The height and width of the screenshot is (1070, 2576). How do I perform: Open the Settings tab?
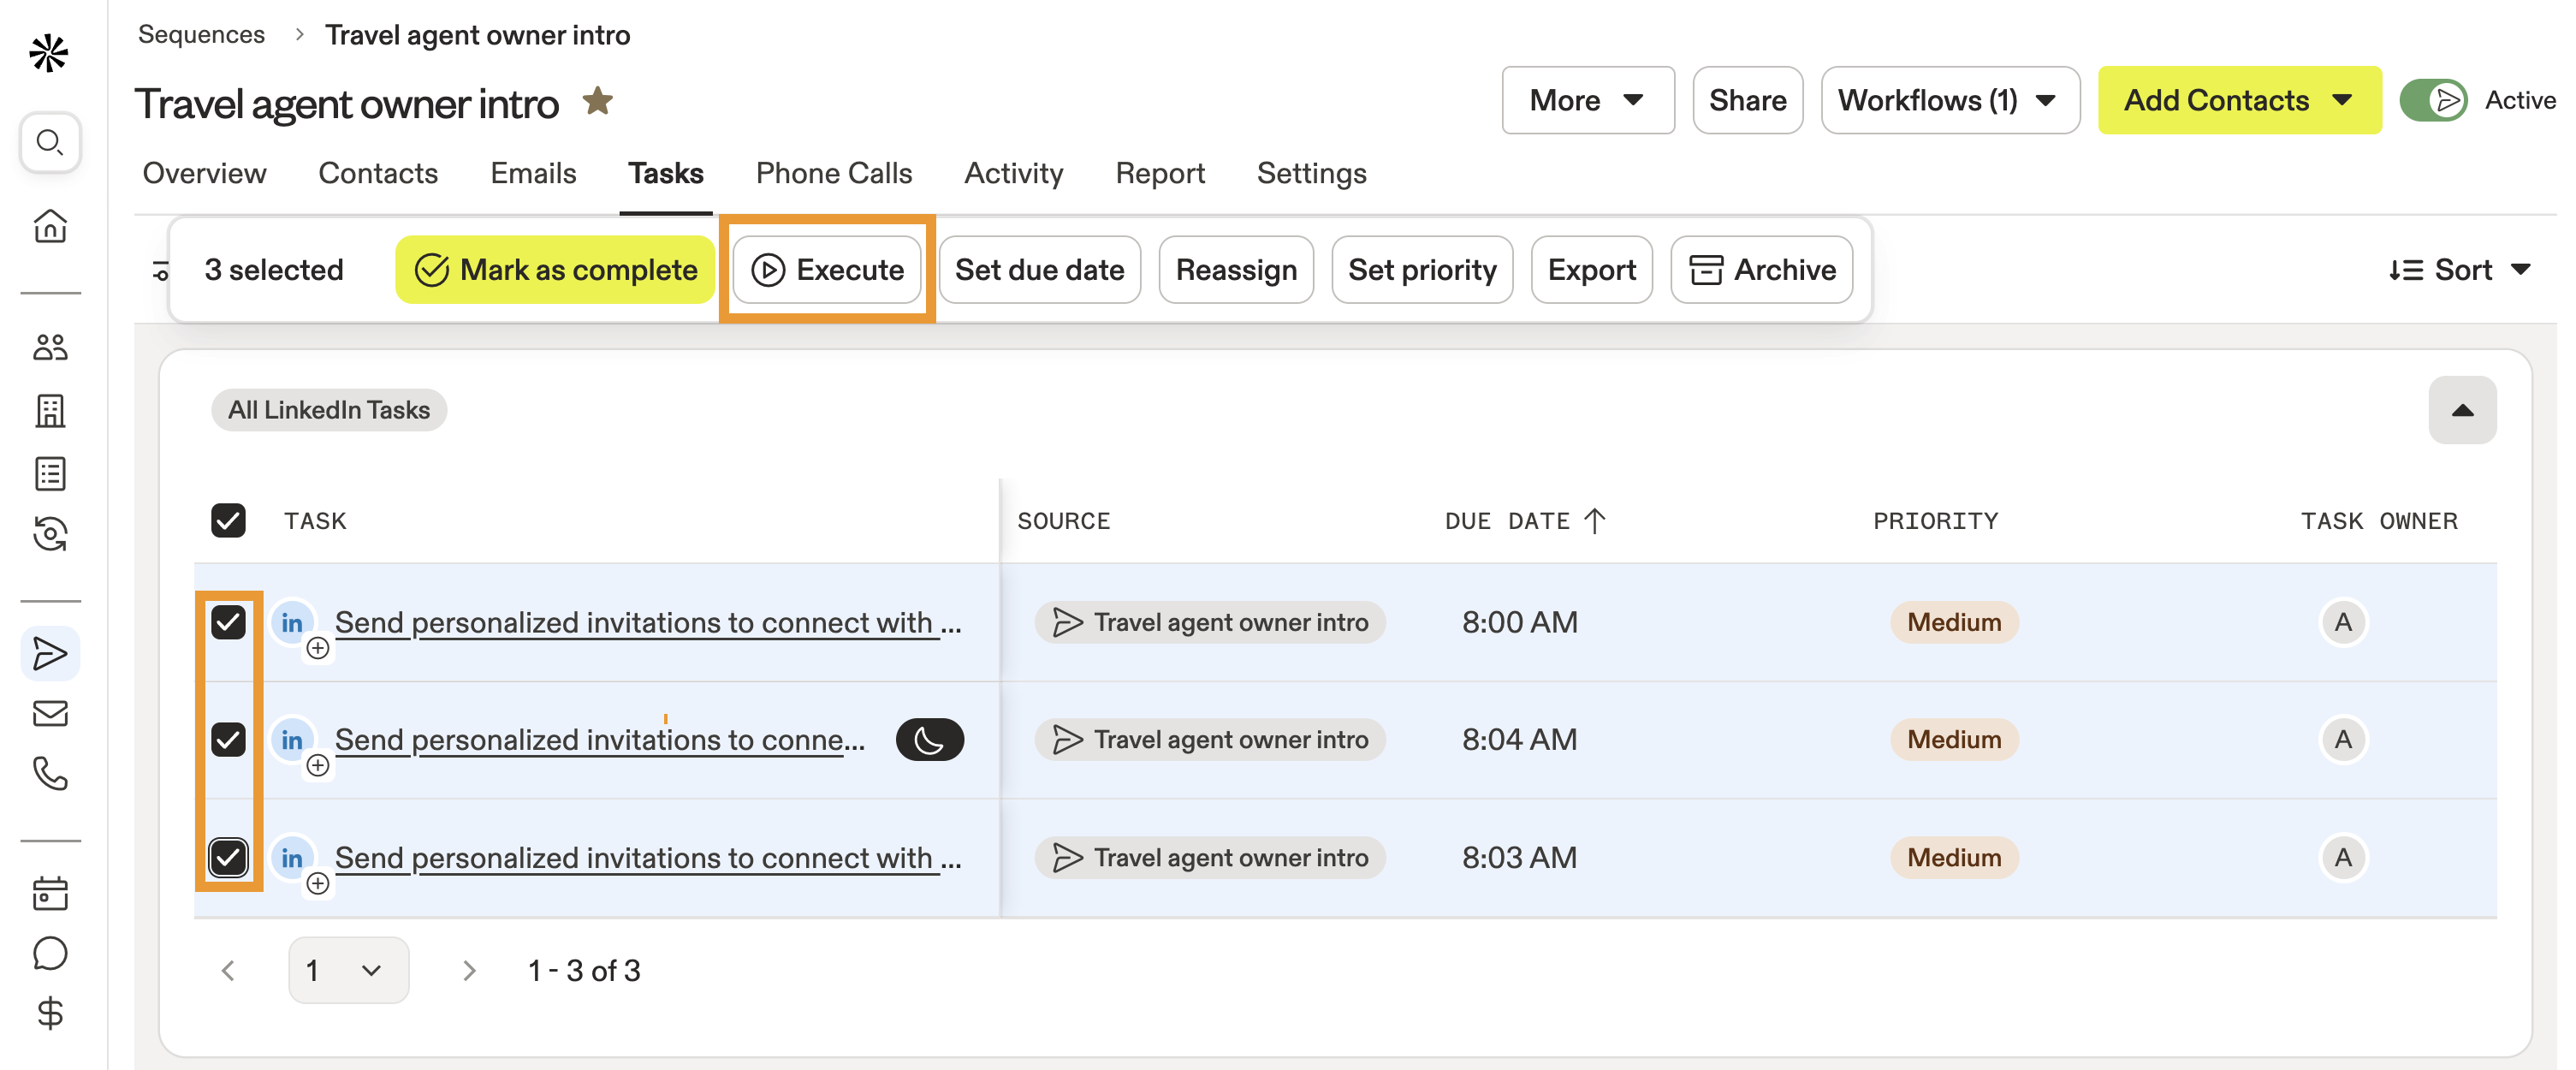(x=1312, y=172)
